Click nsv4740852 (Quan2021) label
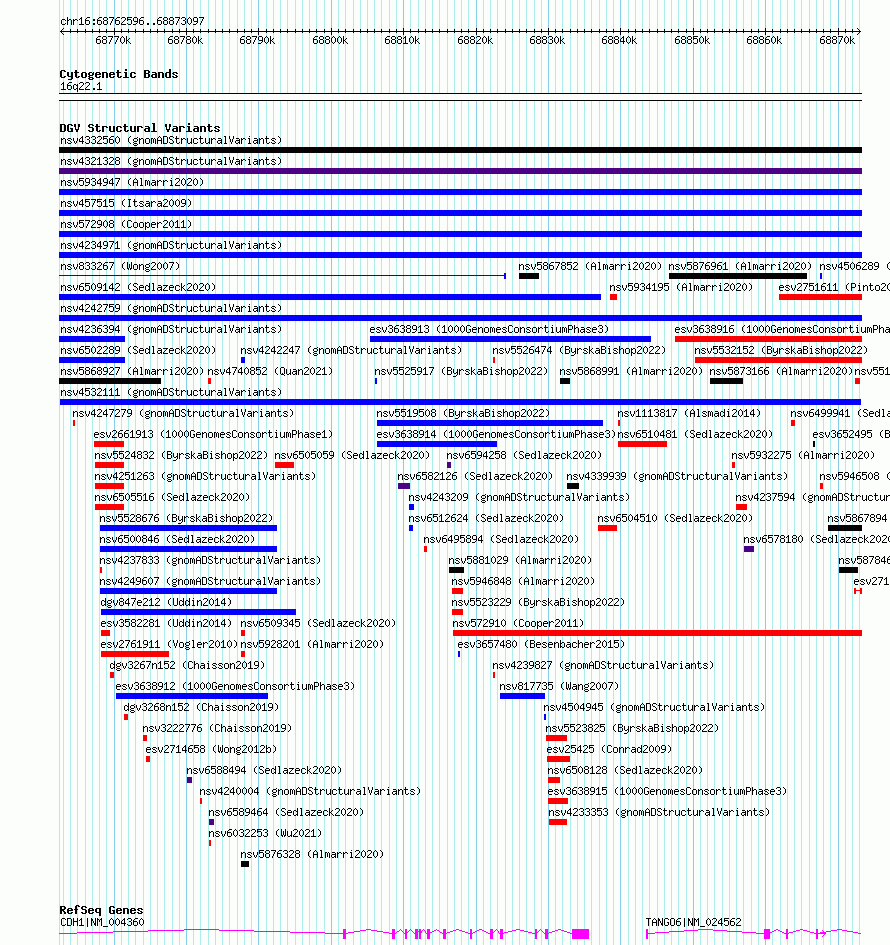Screen dimensions: 890x945 point(270,372)
